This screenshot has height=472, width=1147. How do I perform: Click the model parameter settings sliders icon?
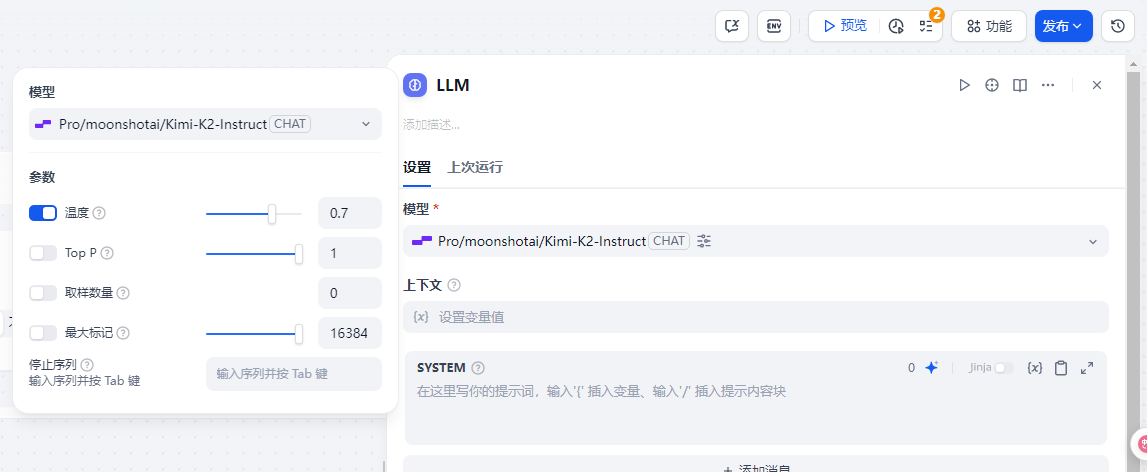(x=704, y=241)
